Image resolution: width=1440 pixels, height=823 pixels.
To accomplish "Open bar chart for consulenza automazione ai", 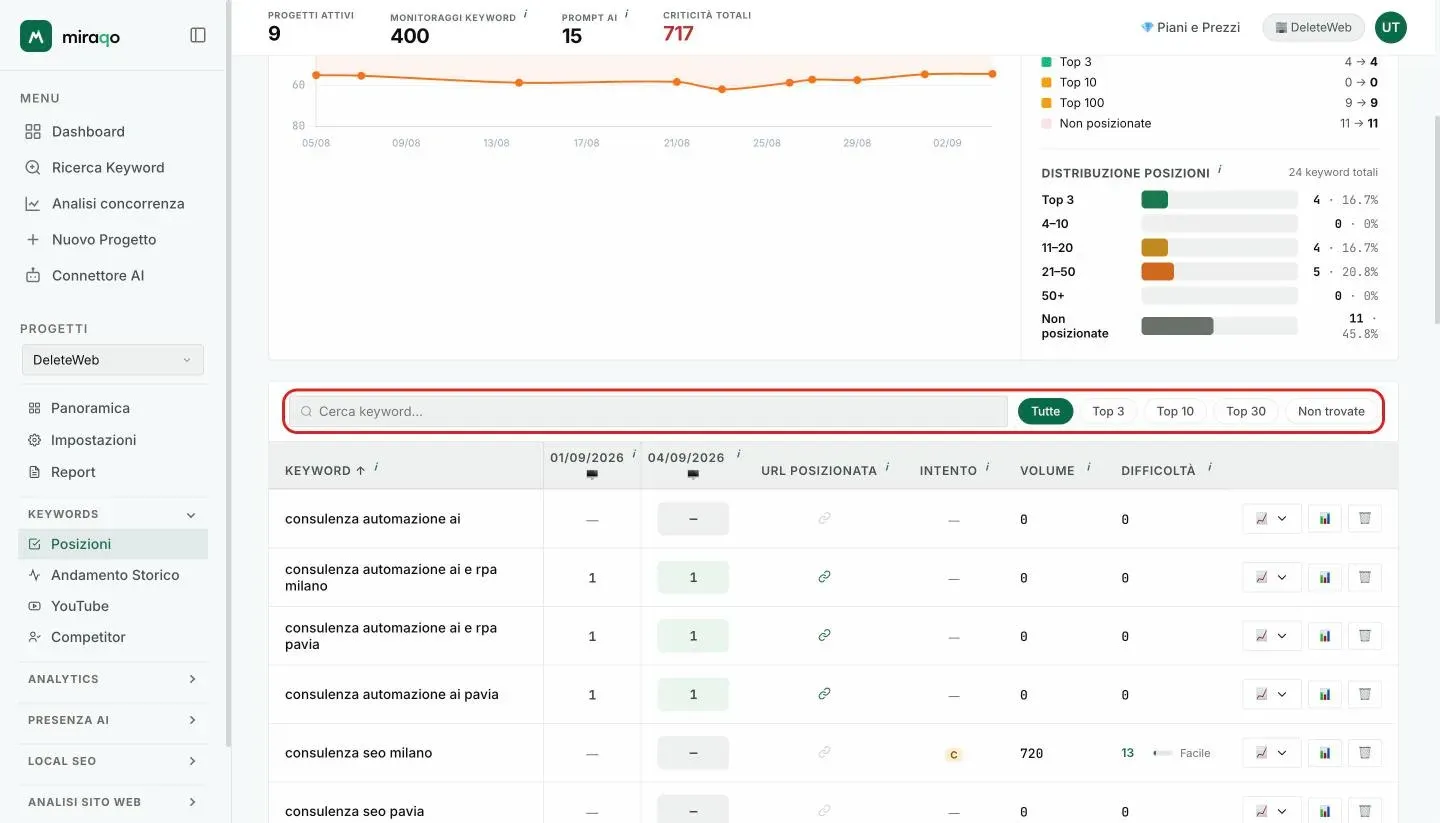I will click(1324, 519).
